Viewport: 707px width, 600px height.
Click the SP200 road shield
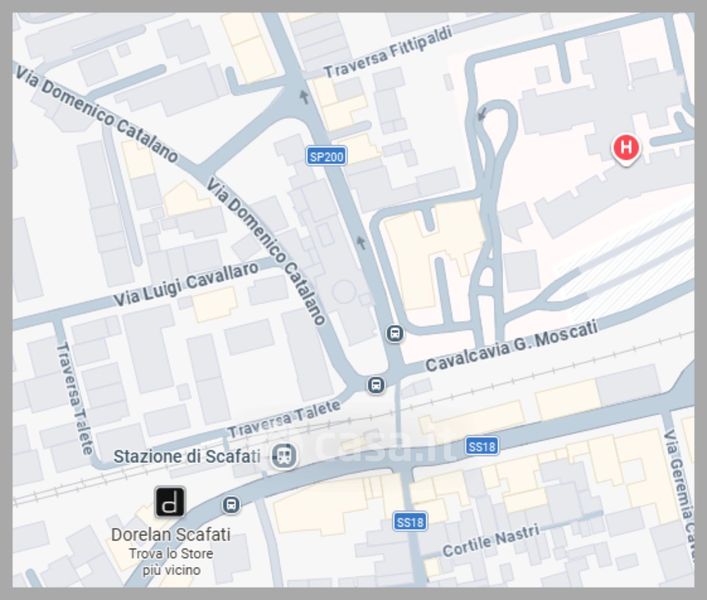coord(327,156)
